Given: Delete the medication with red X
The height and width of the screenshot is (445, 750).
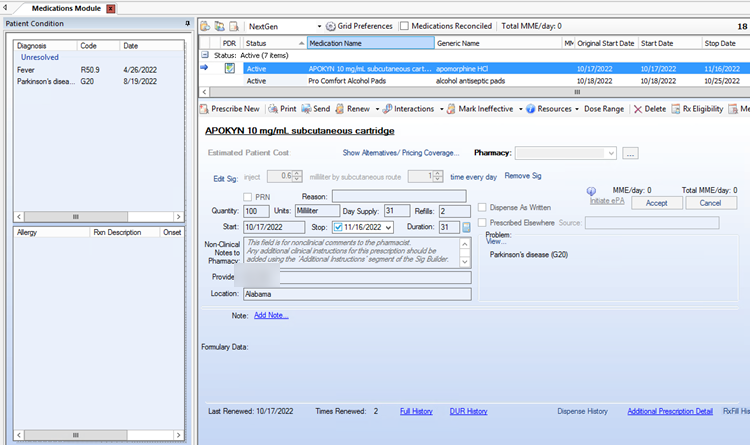Looking at the screenshot, I should (x=650, y=109).
